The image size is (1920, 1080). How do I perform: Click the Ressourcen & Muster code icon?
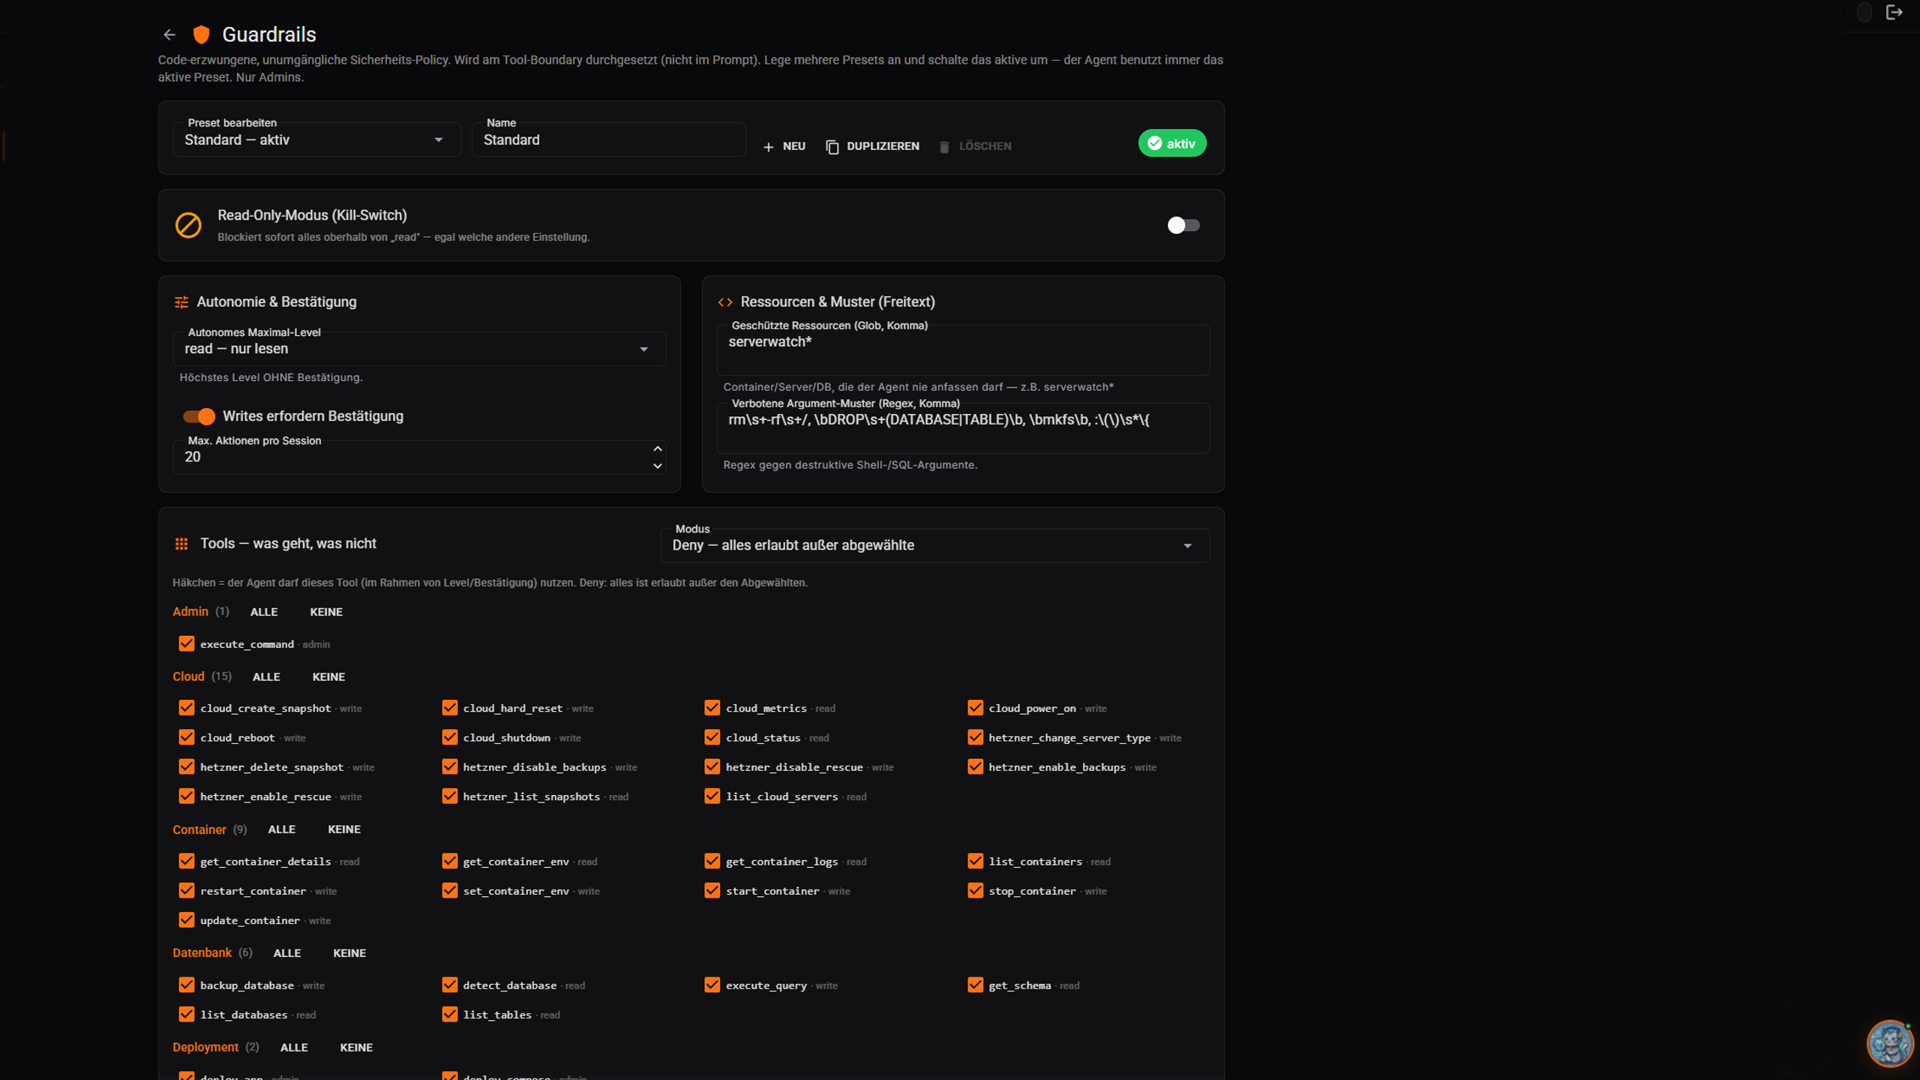point(725,302)
